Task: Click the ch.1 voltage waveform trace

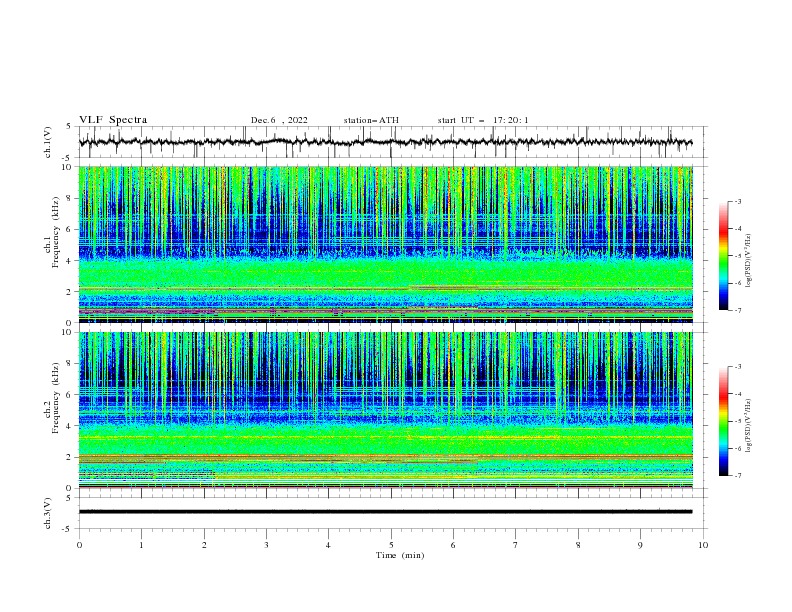Action: [x=385, y=142]
